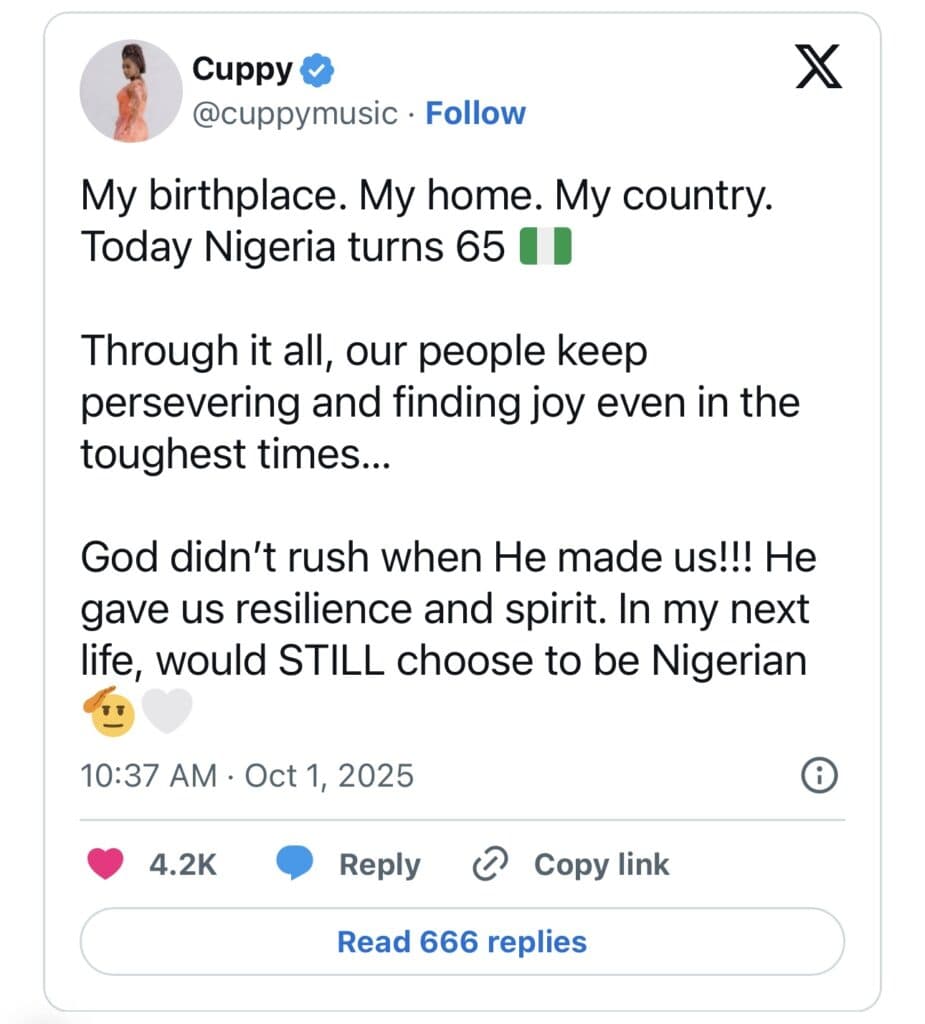Select the Copy link text
Viewport: 925px width, 1024px height.
[x=601, y=864]
